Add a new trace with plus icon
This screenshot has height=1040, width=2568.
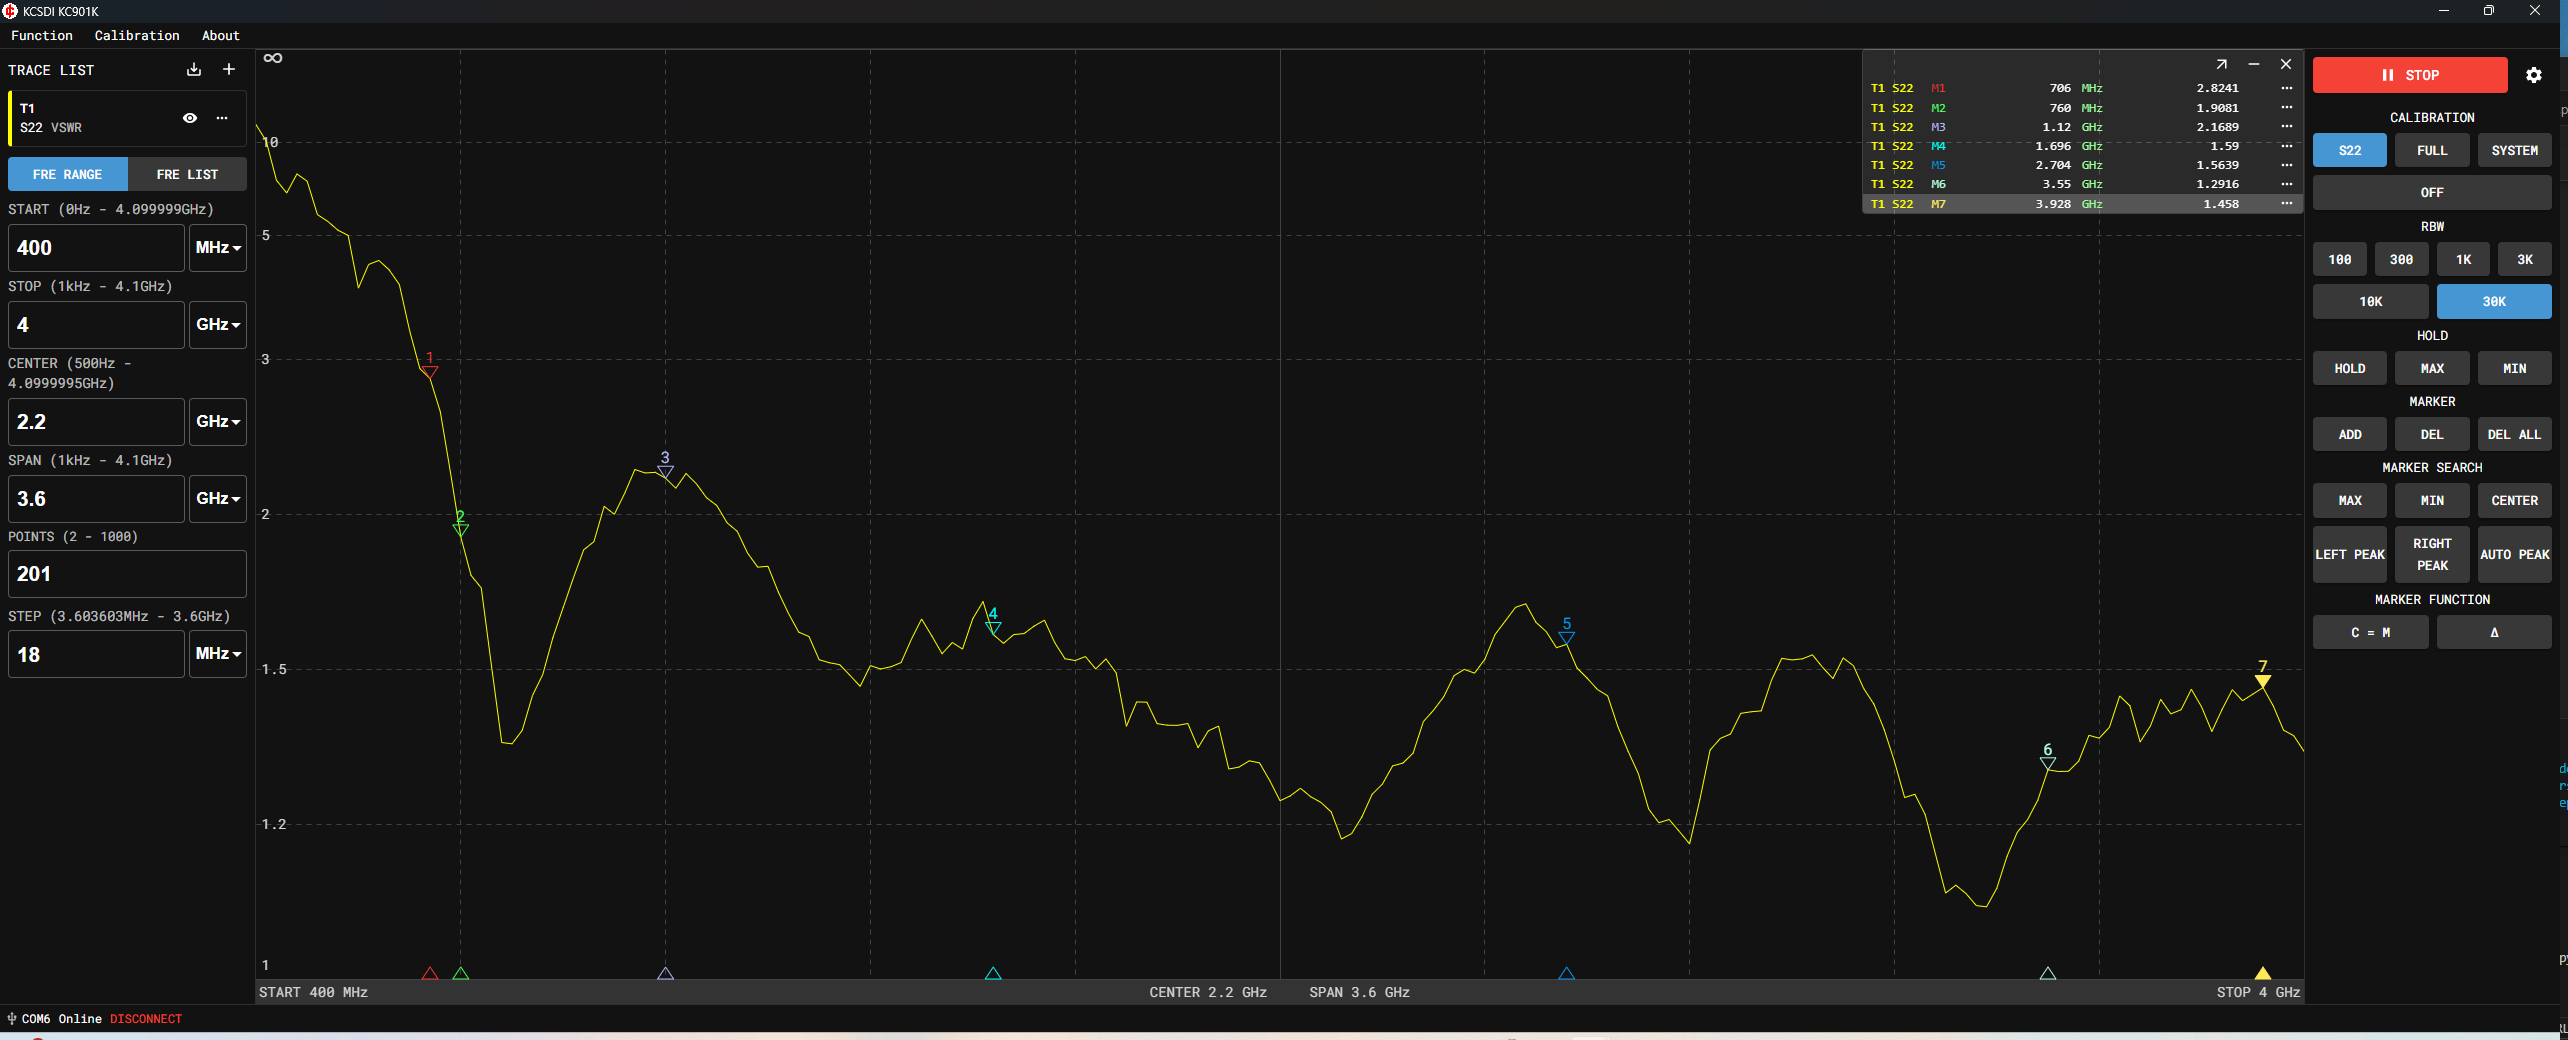pos(229,70)
